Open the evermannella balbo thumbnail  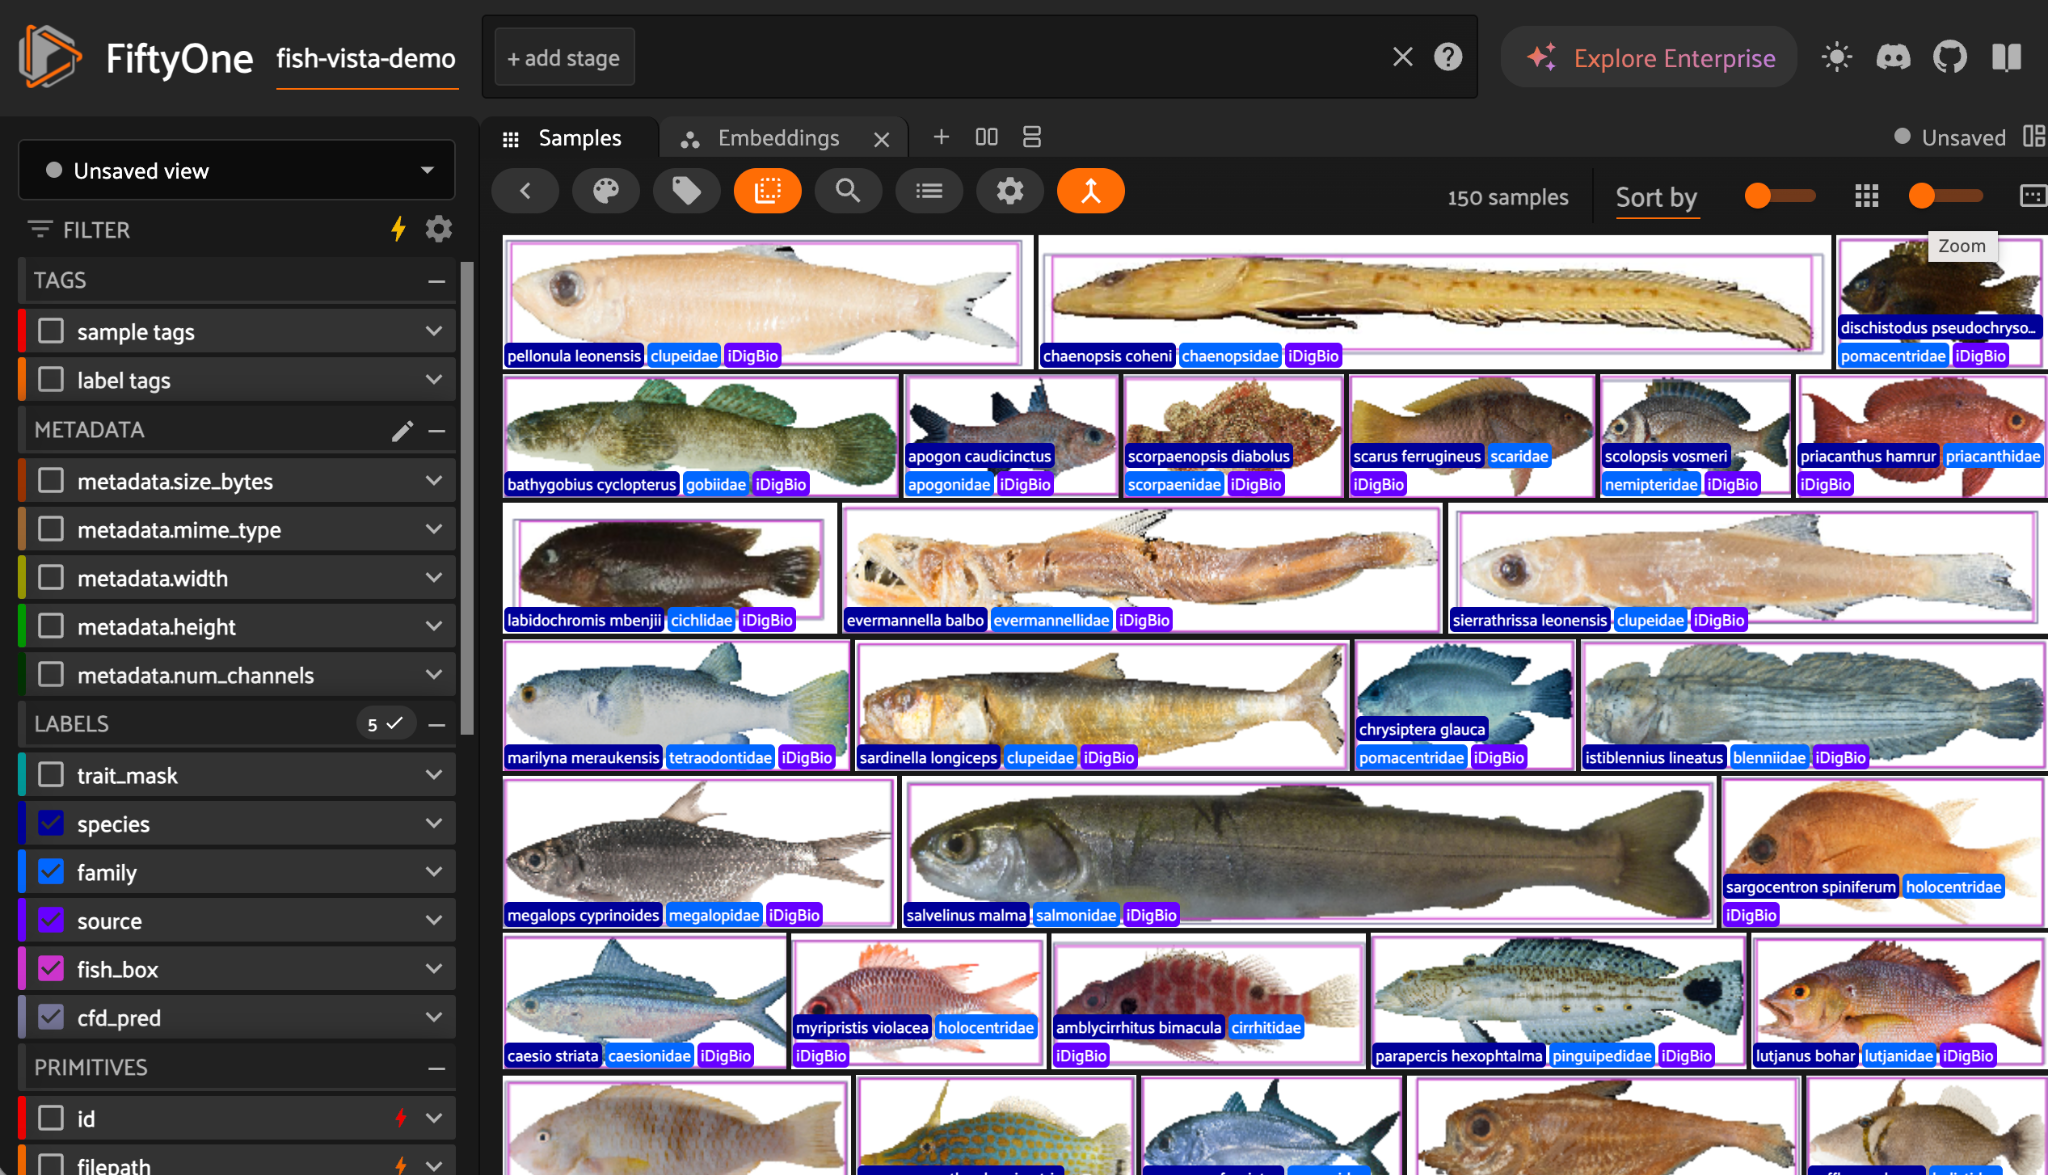pyautogui.click(x=1141, y=569)
